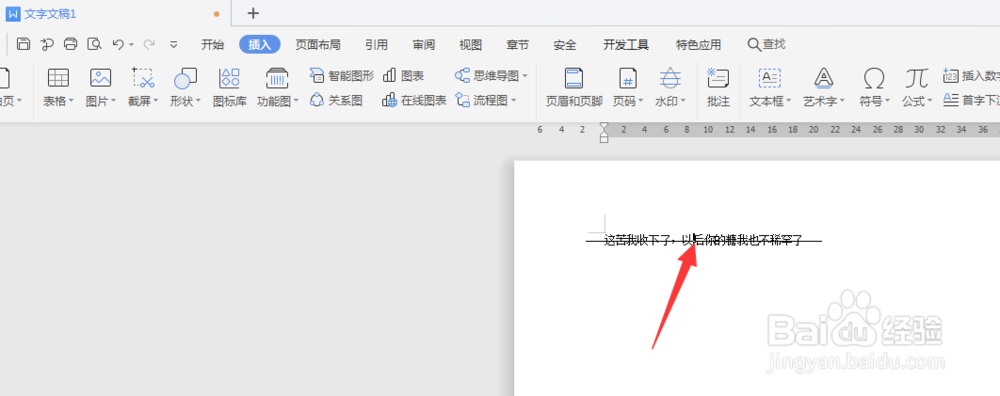Expand the 功能图 dropdown arrow
The height and width of the screenshot is (396, 1000).
pyautogui.click(x=296, y=101)
